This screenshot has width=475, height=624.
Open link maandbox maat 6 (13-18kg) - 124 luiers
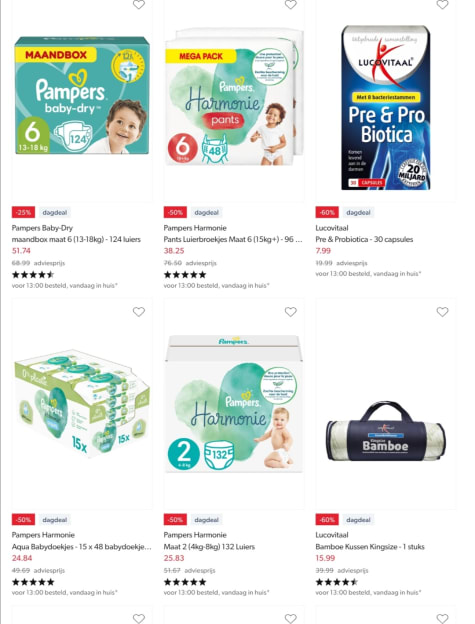[76, 240]
